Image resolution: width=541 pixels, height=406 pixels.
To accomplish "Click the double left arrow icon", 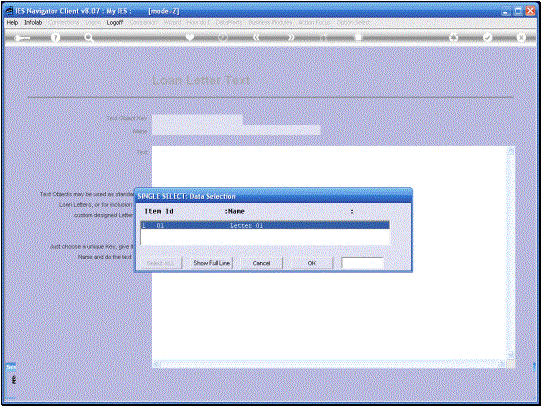I will click(x=256, y=37).
